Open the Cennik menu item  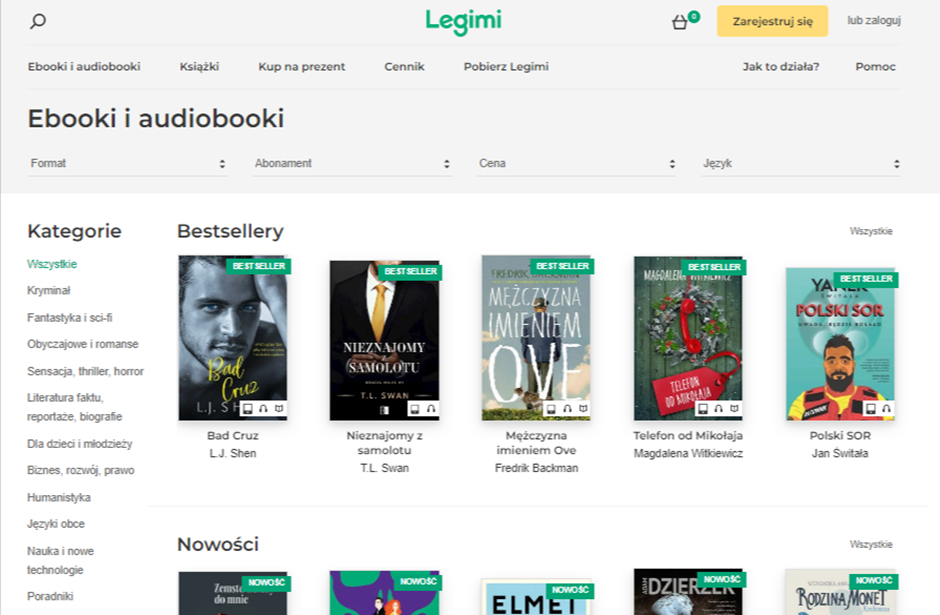[404, 67]
